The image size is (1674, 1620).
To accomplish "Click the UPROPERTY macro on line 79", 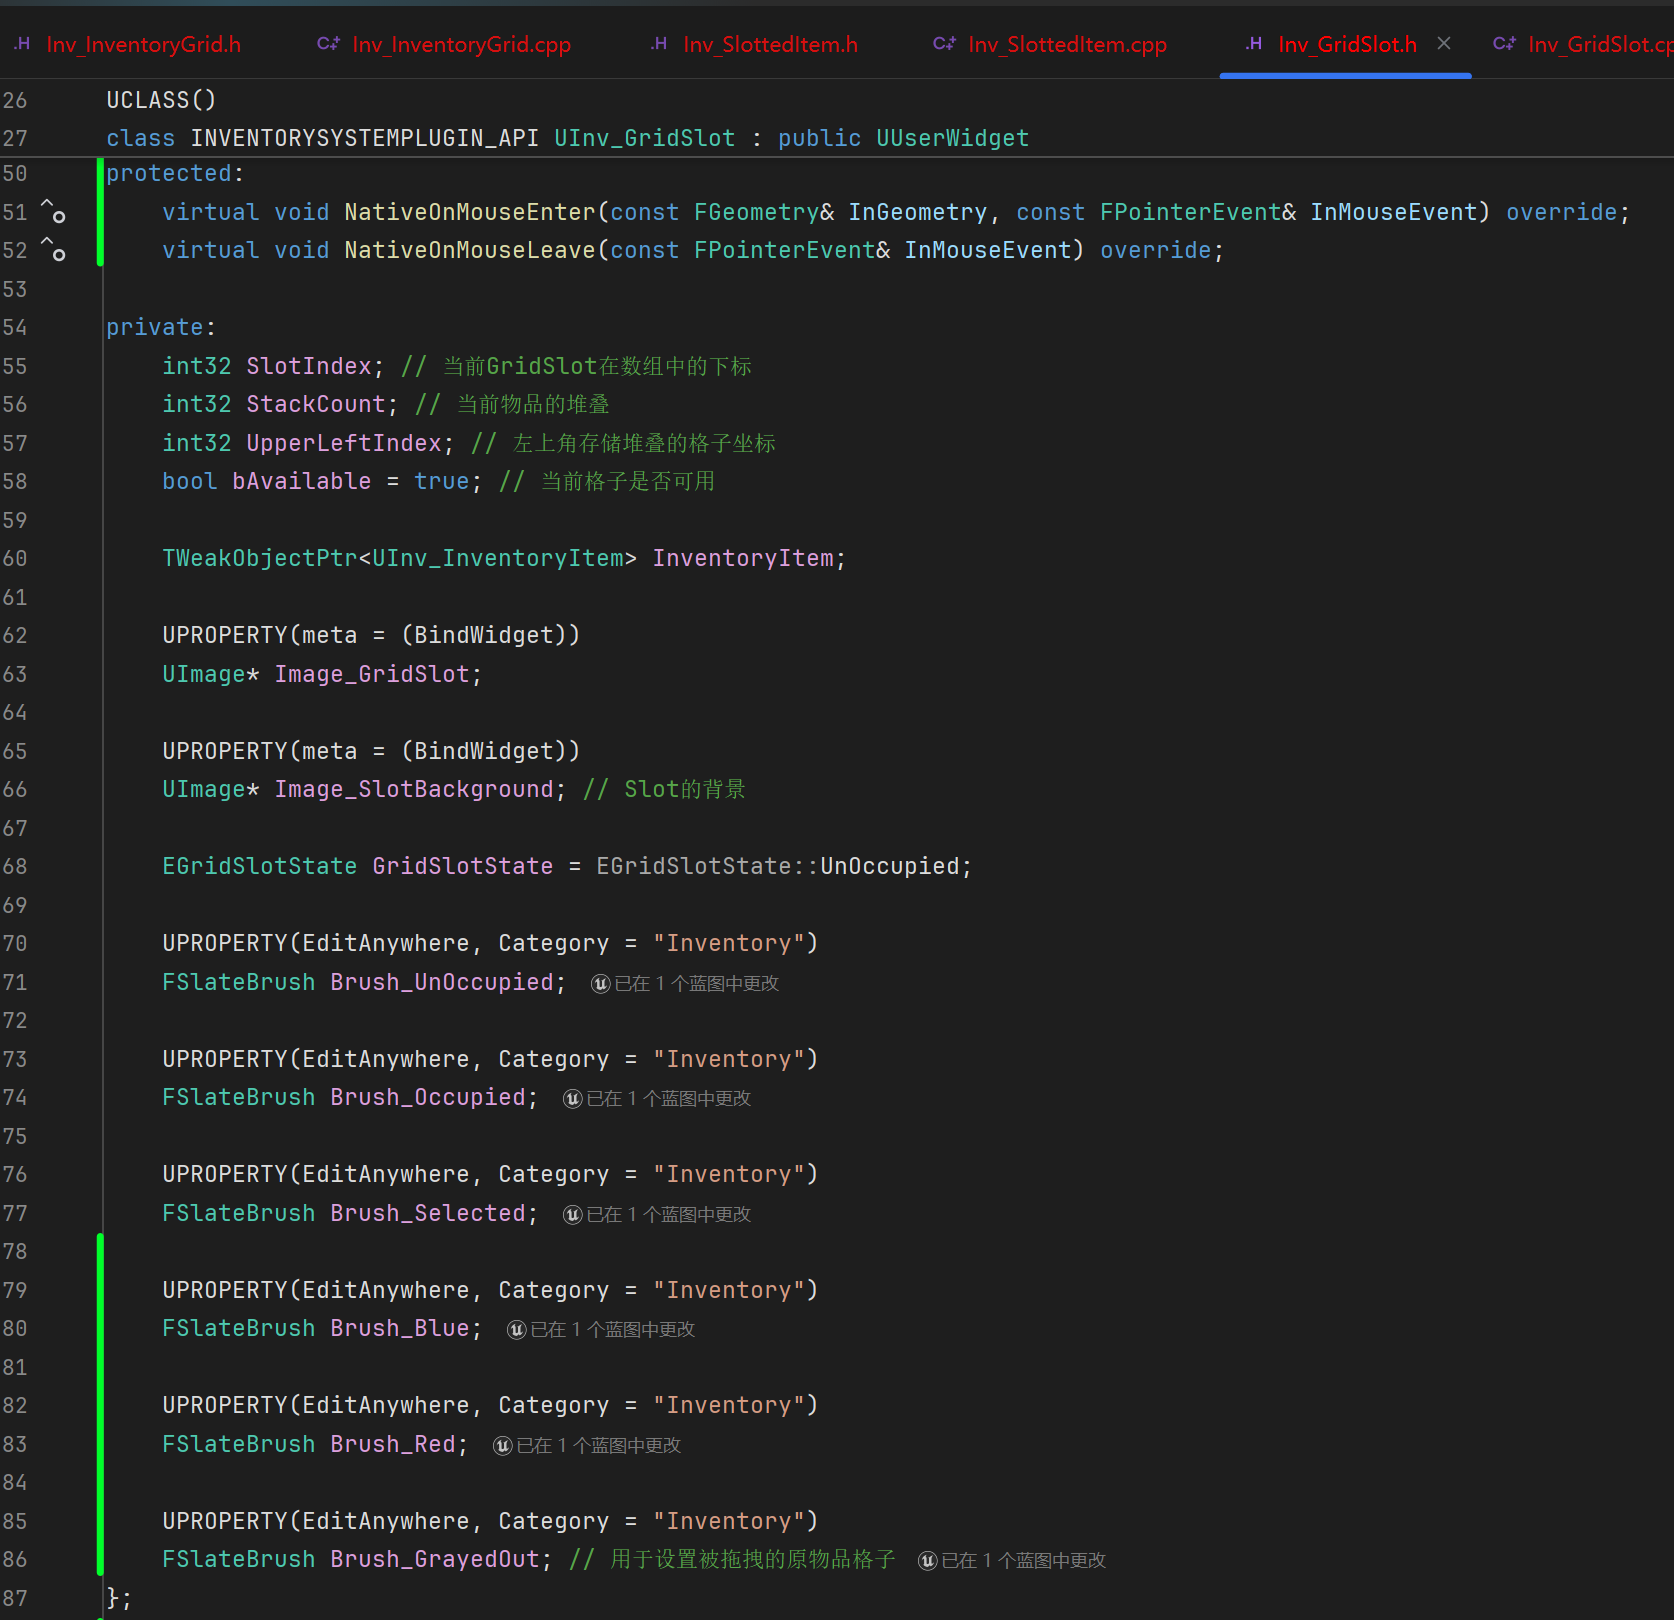I will pos(225,1290).
